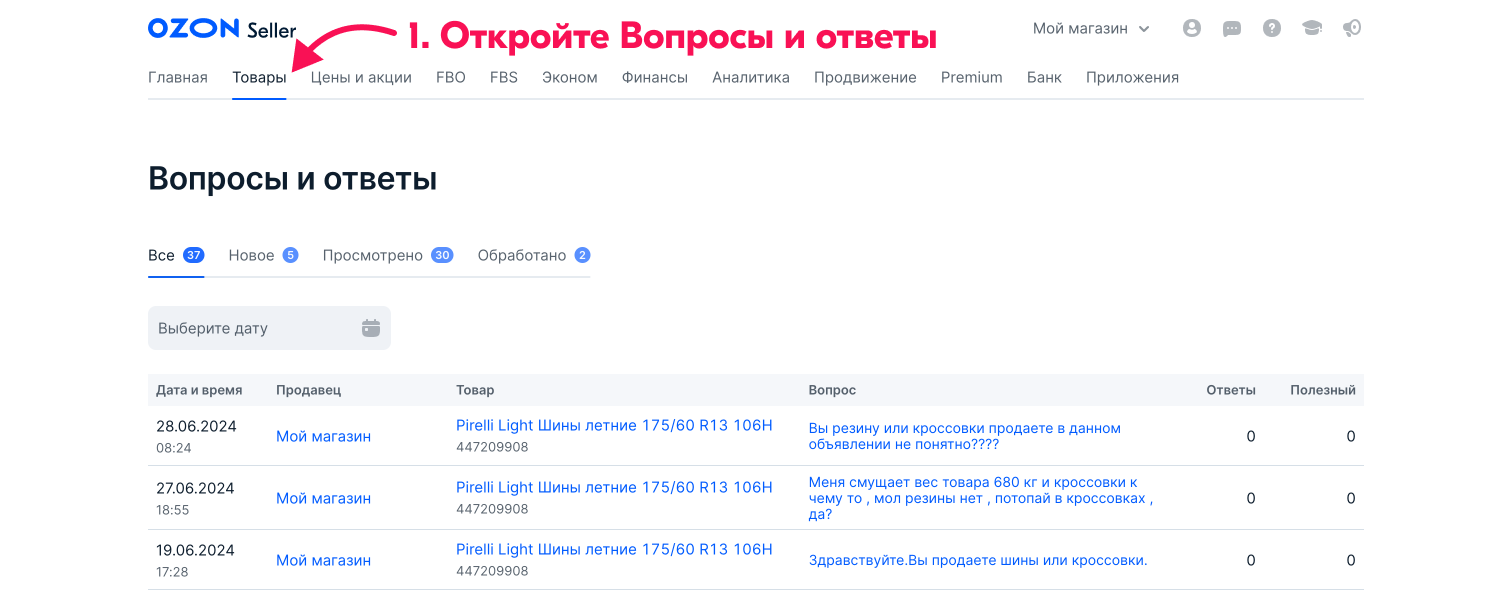Viewport: 1512px width, 600px height.
Task: Go to the Банк section
Action: (1044, 77)
